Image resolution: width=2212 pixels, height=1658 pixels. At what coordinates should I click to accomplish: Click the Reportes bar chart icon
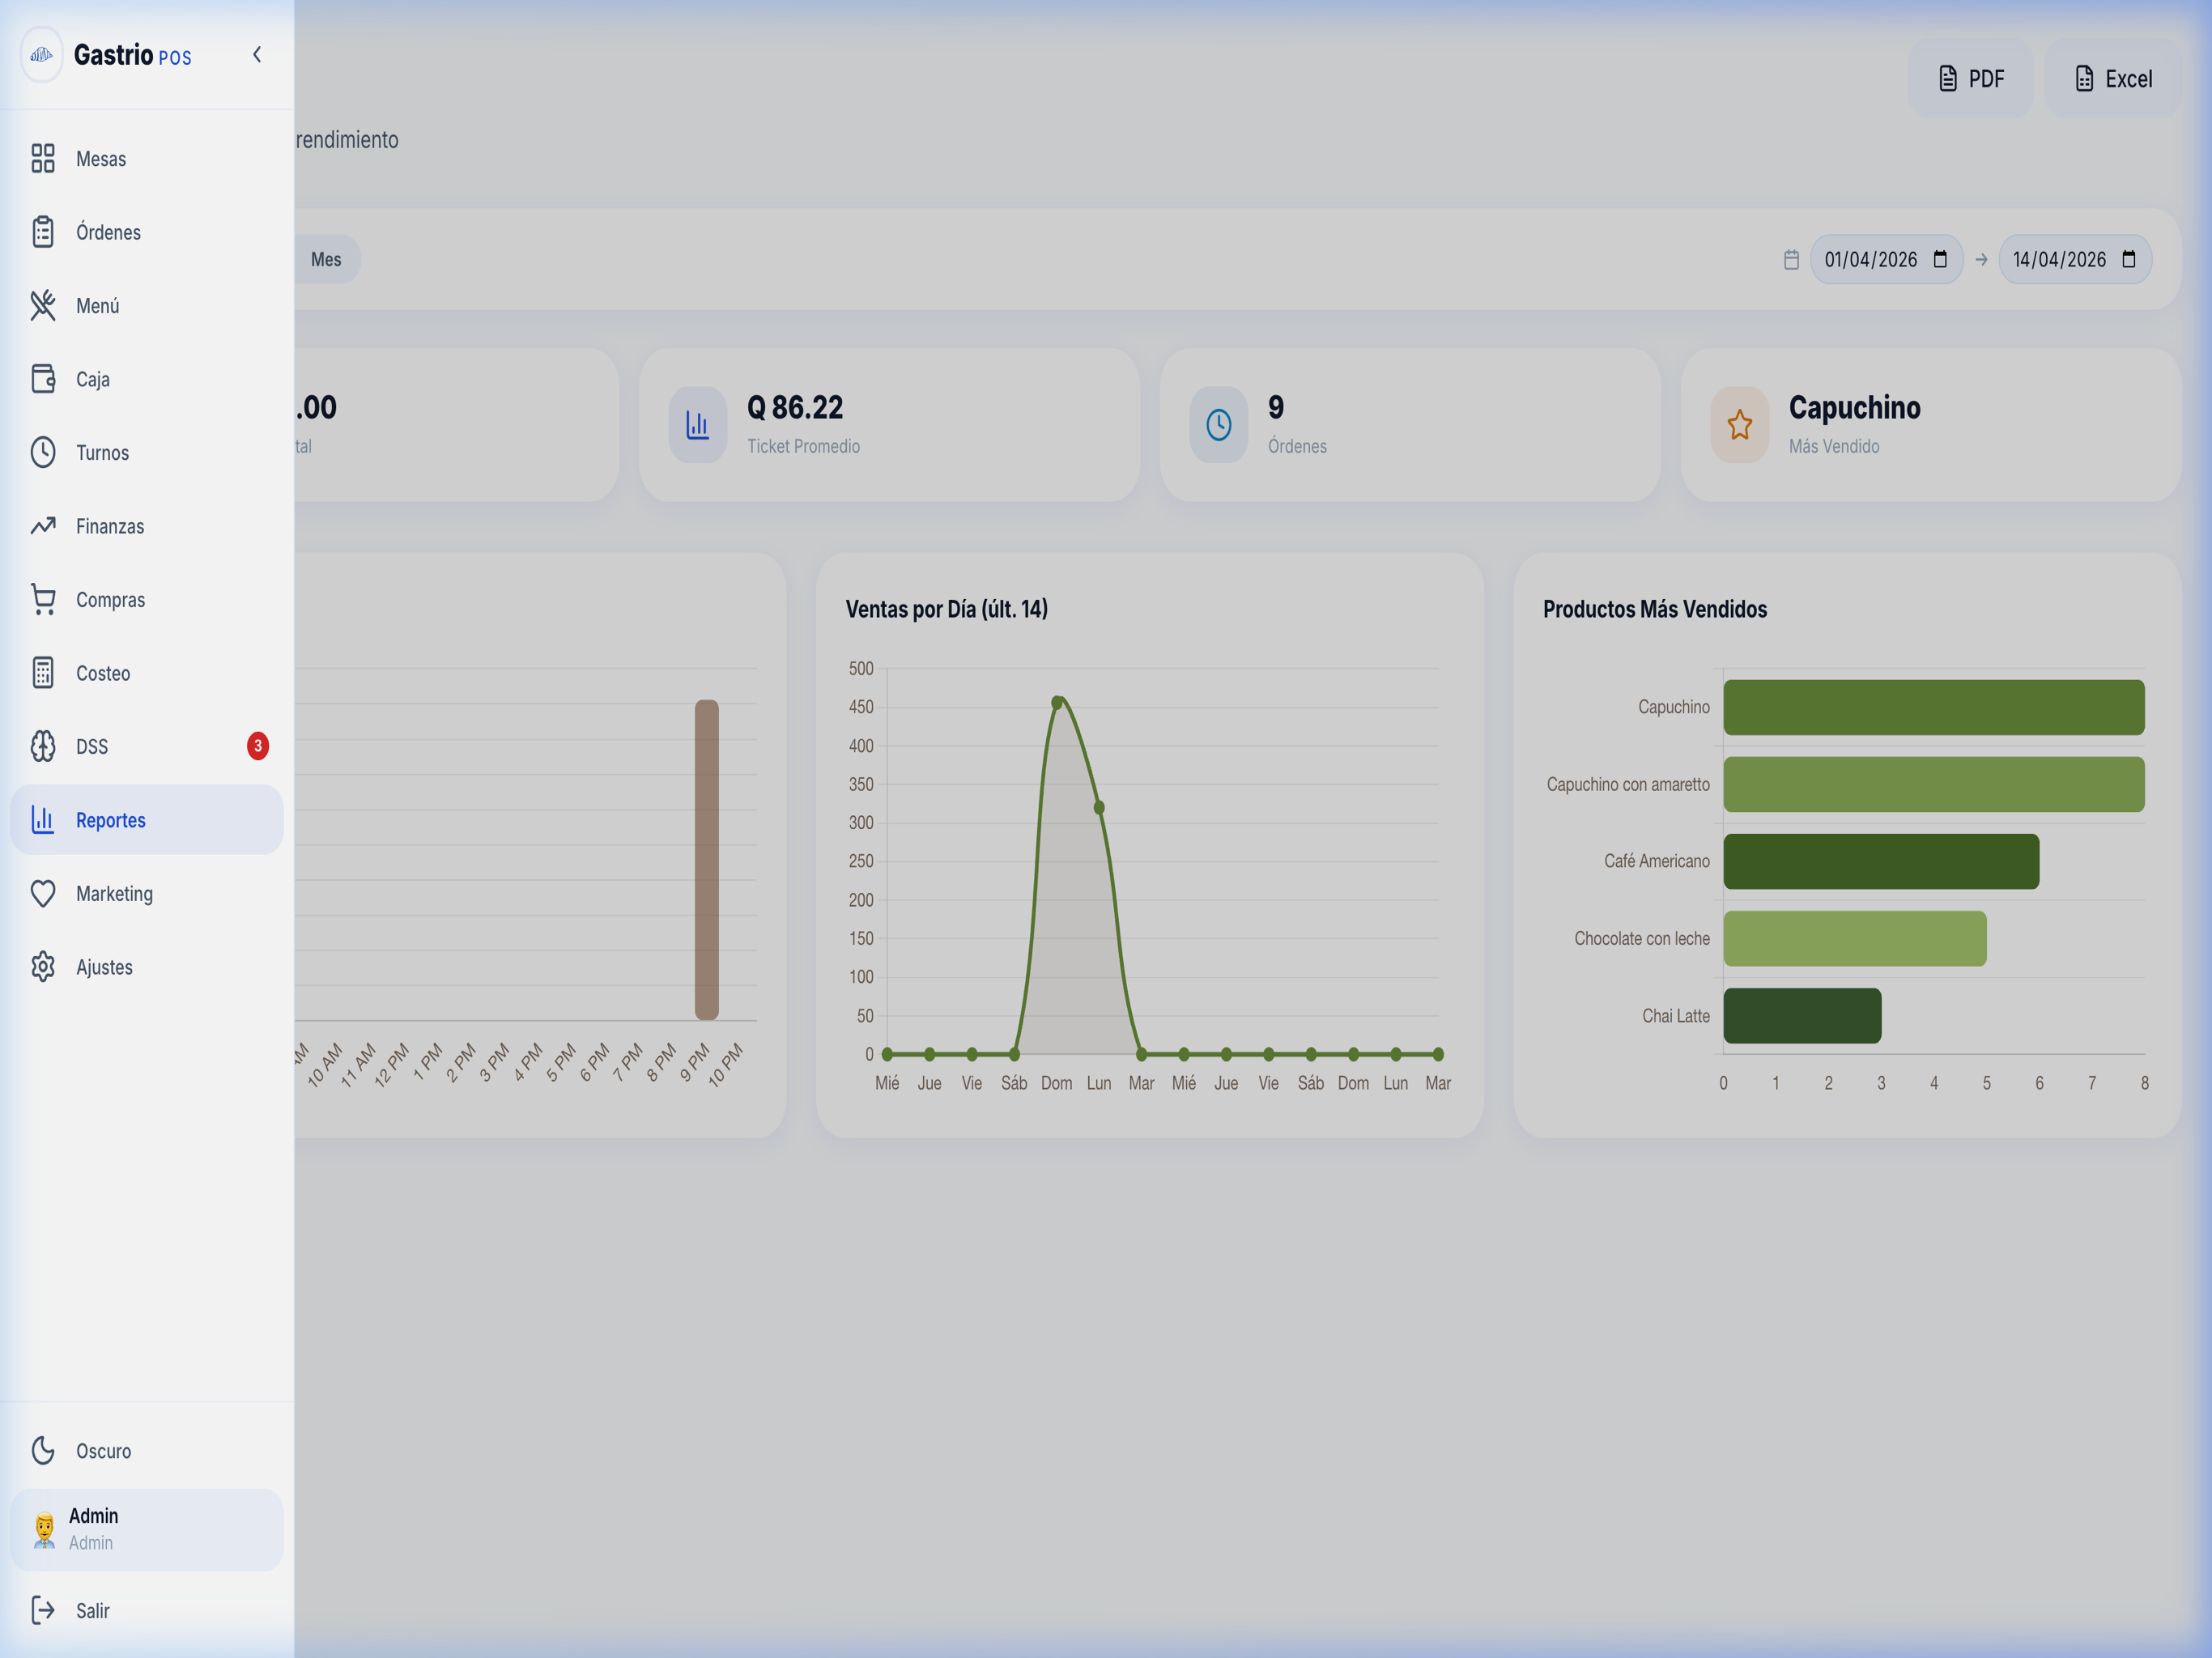coord(43,820)
